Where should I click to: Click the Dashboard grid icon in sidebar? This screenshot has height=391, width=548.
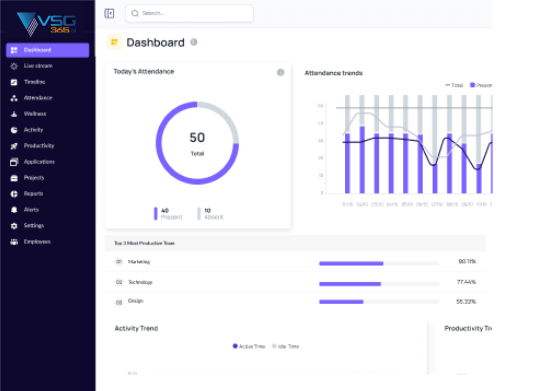tap(14, 50)
